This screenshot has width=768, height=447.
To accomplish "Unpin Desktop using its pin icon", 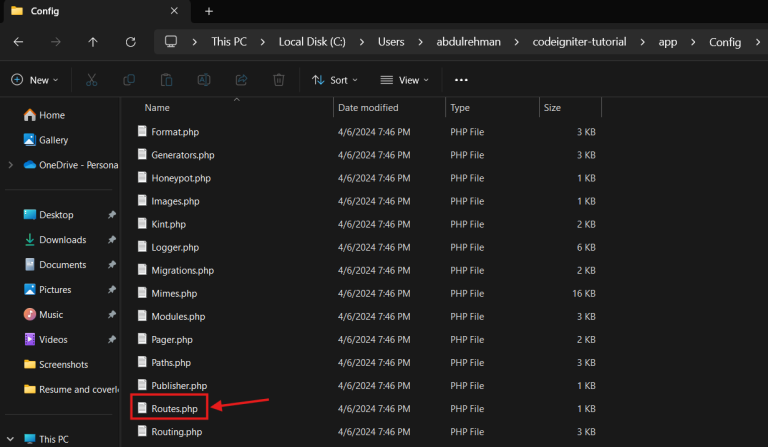I will click(x=112, y=214).
